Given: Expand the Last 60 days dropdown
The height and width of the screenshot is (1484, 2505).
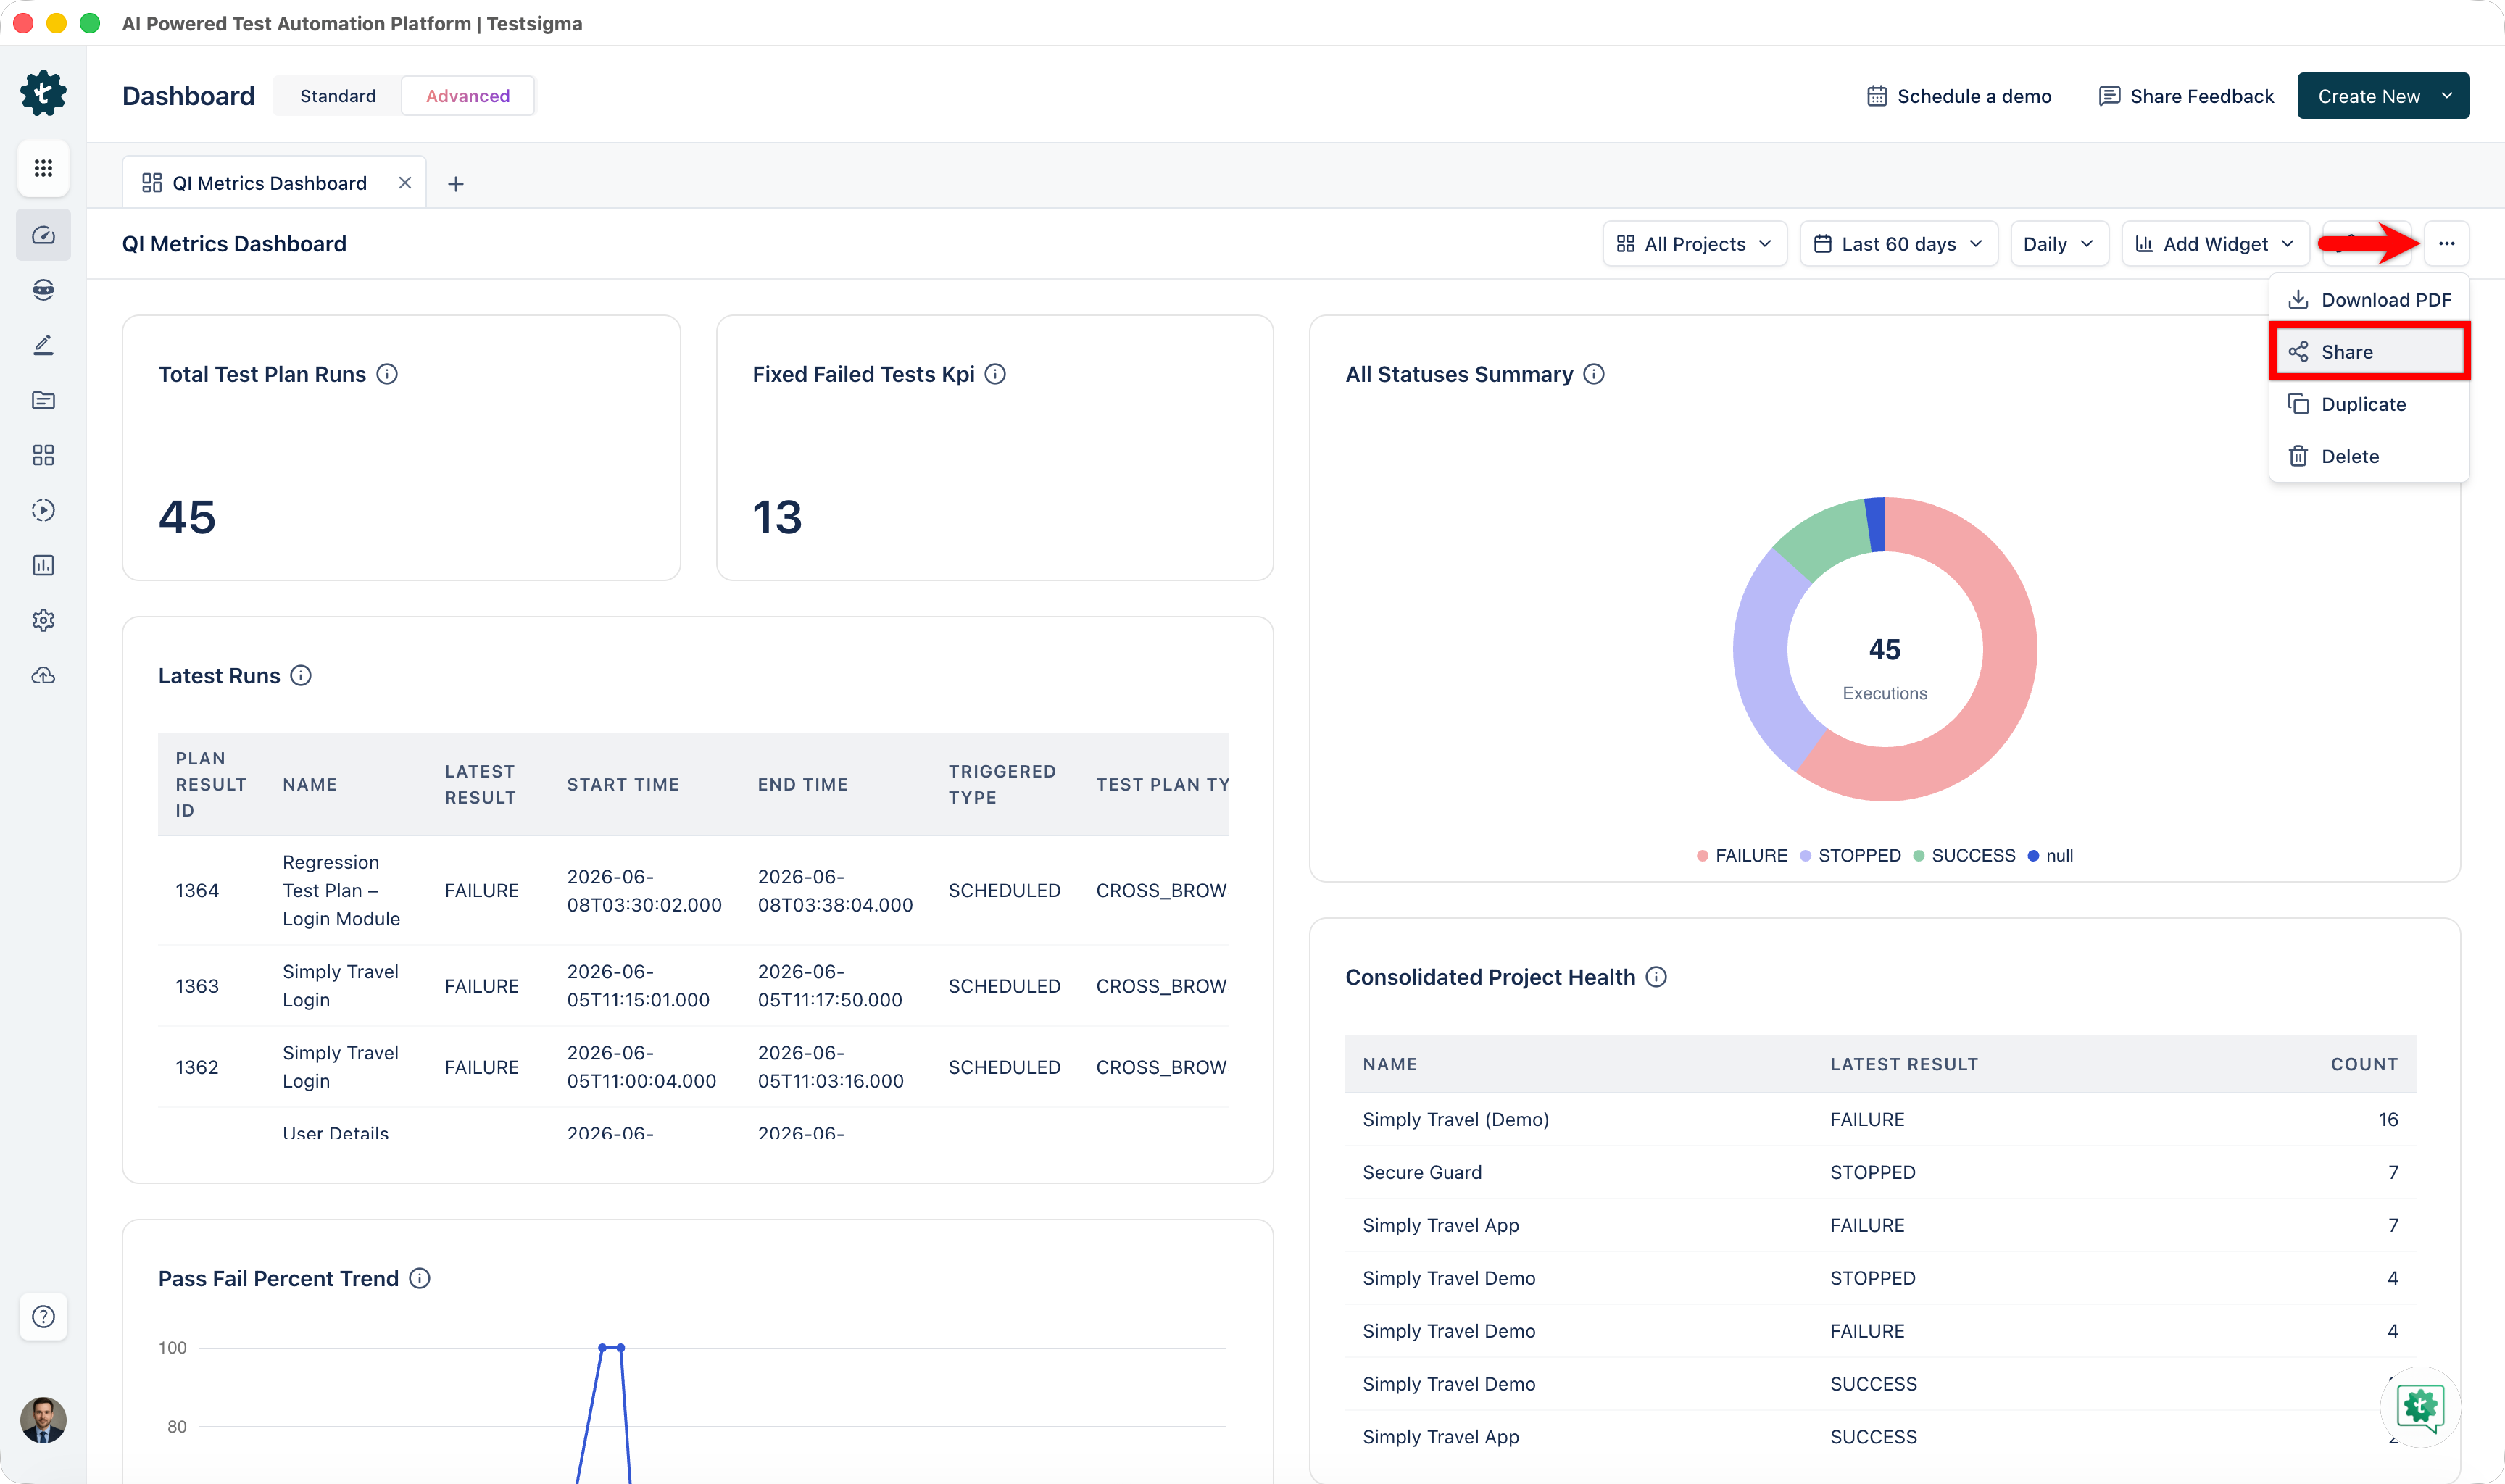Looking at the screenshot, I should click(1898, 244).
